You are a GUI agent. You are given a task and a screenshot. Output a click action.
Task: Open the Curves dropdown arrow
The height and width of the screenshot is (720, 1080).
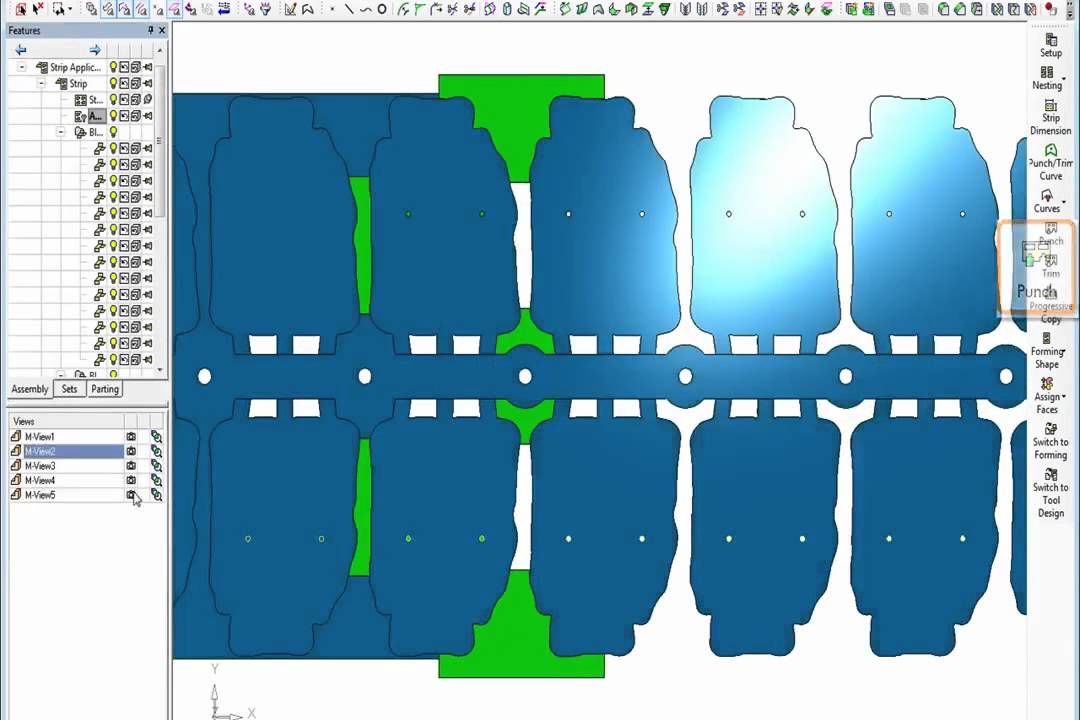1064,202
